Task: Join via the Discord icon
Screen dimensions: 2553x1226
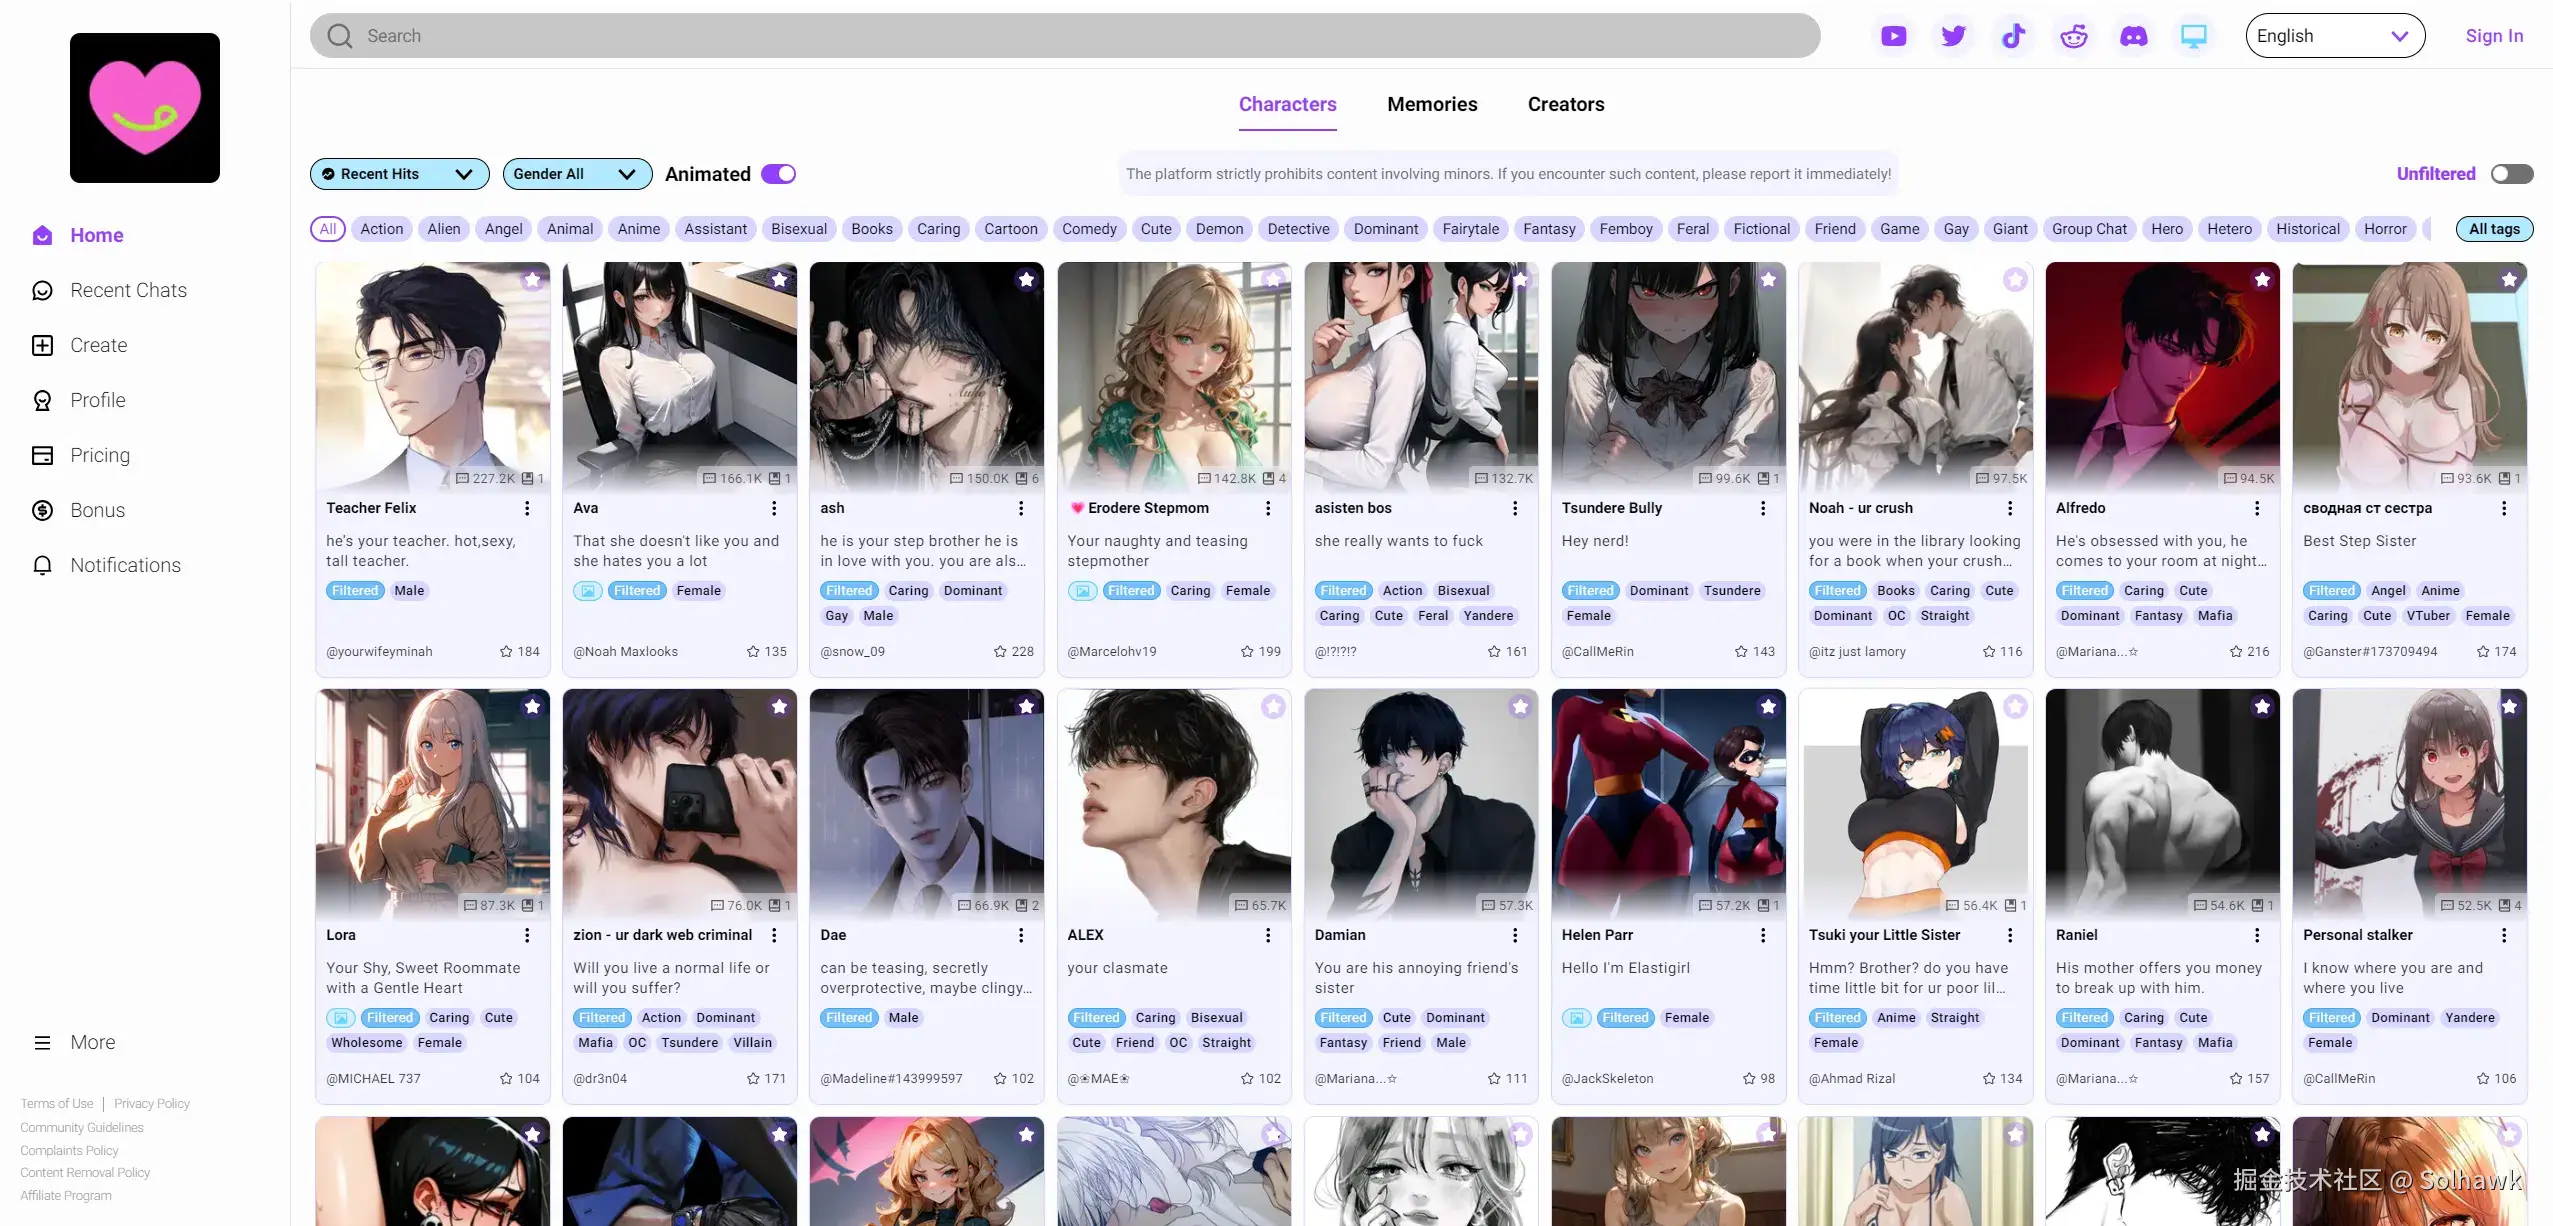Action: (2134, 35)
